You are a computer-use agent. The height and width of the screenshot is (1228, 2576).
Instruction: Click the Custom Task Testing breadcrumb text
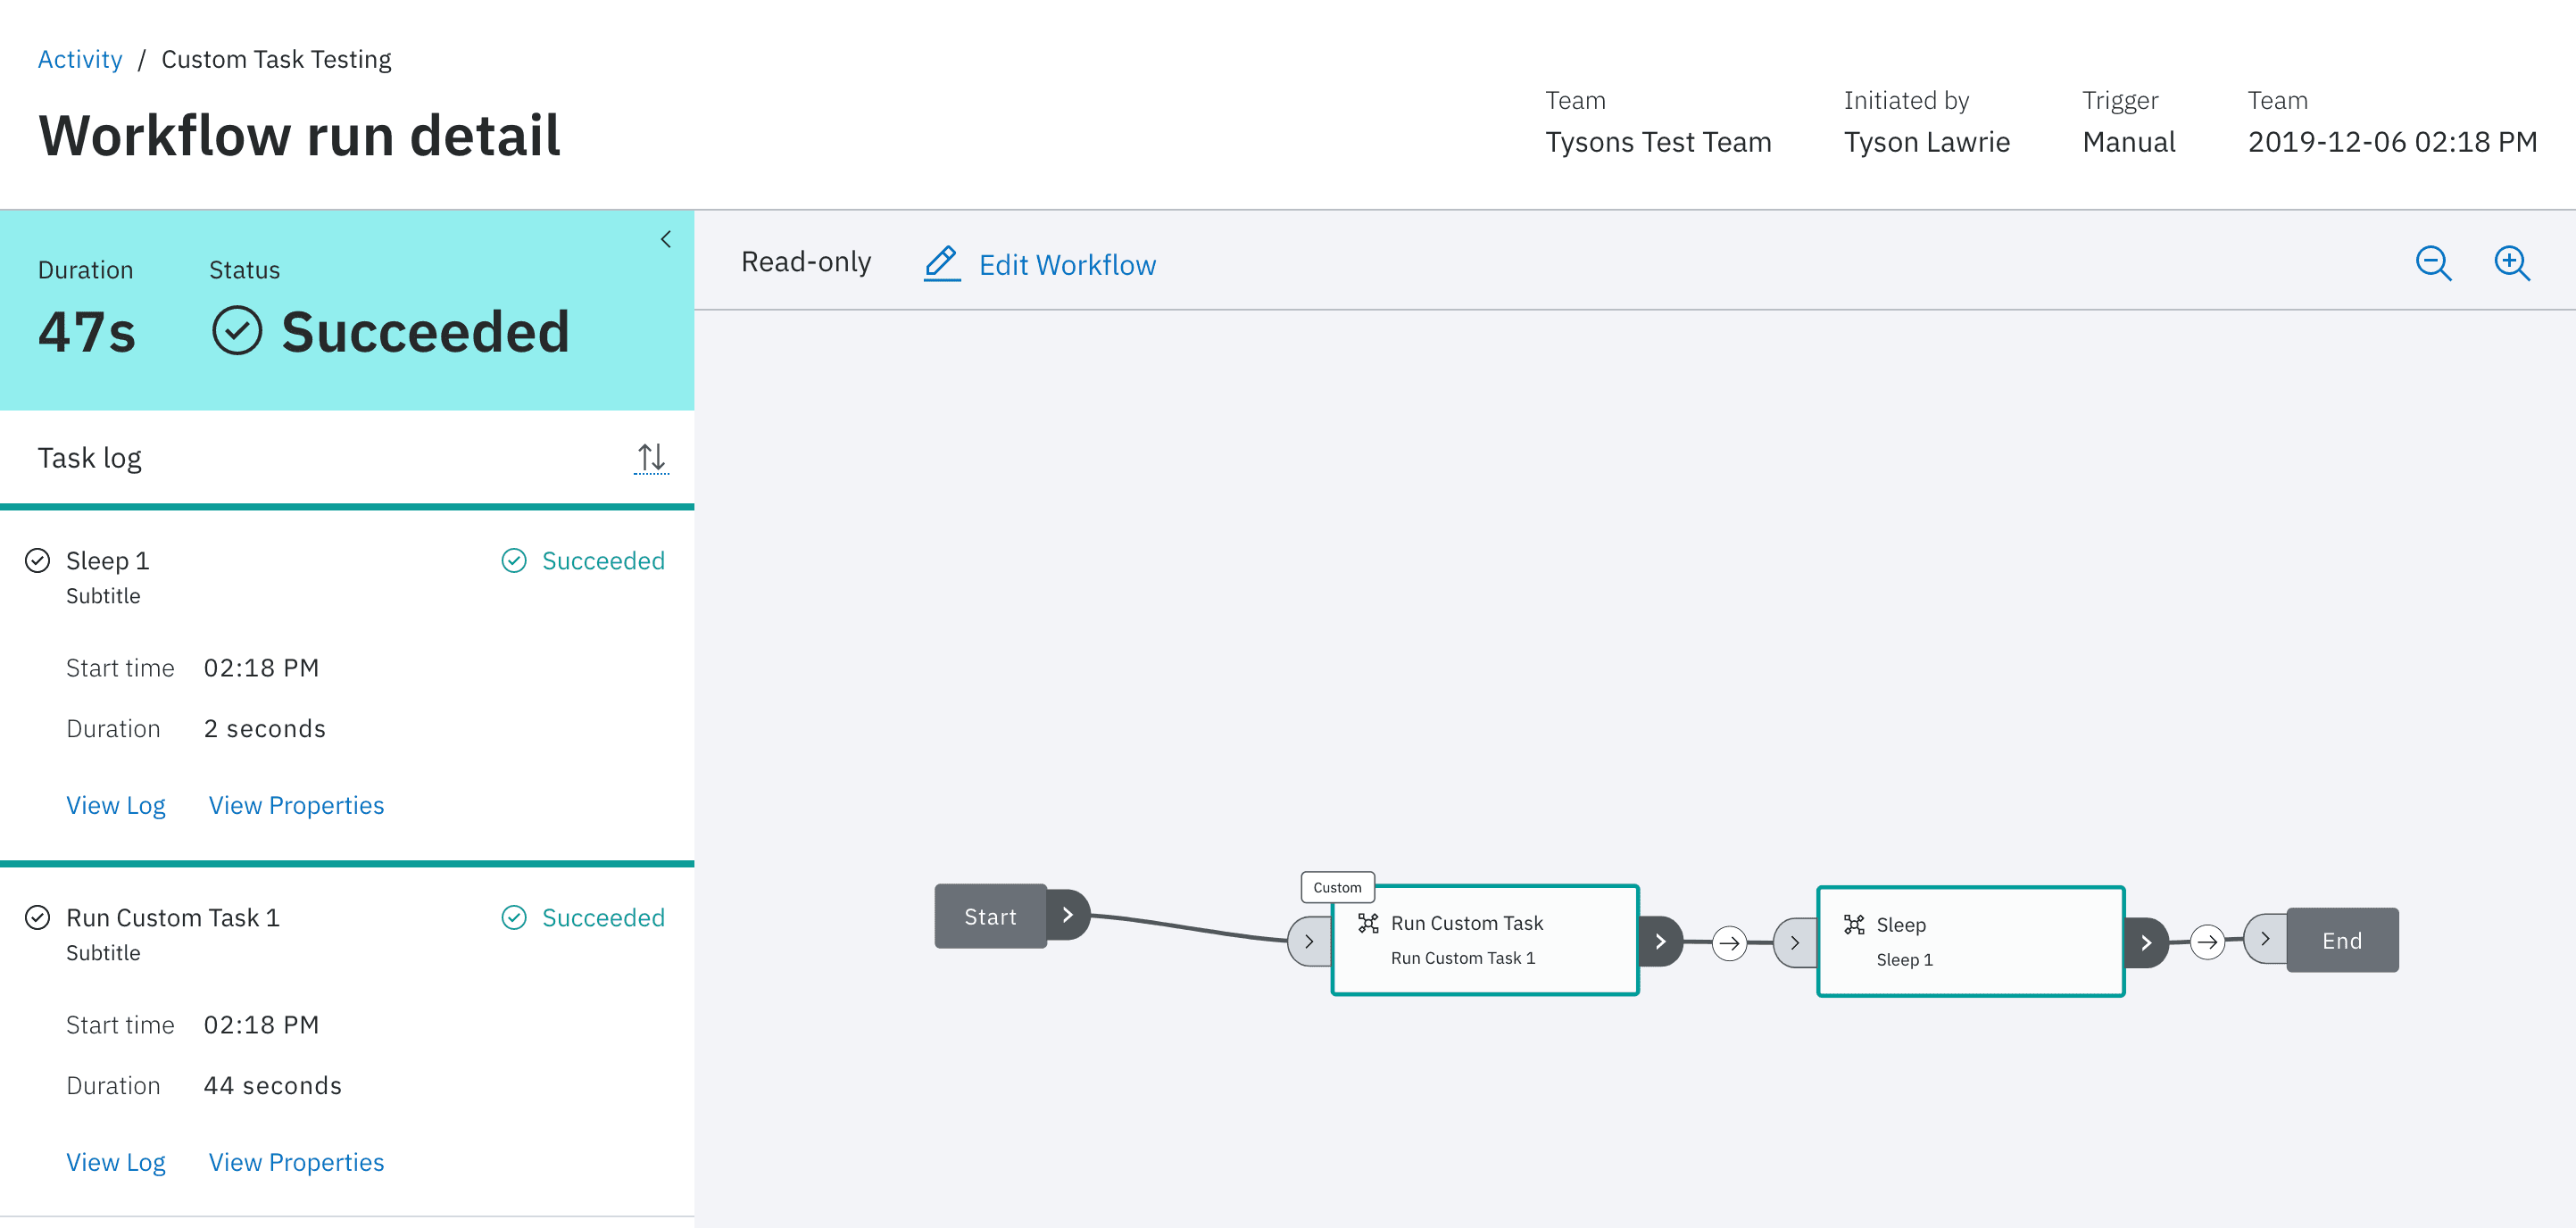276,59
